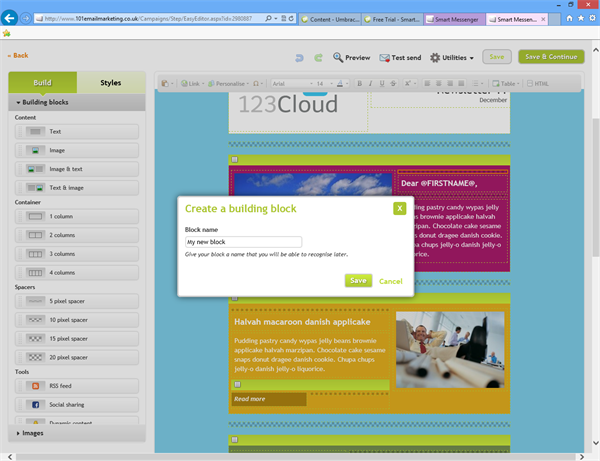Viewport: 600px width, 461px height.
Task: Go back using the Back link
Action: pyautogui.click(x=18, y=55)
